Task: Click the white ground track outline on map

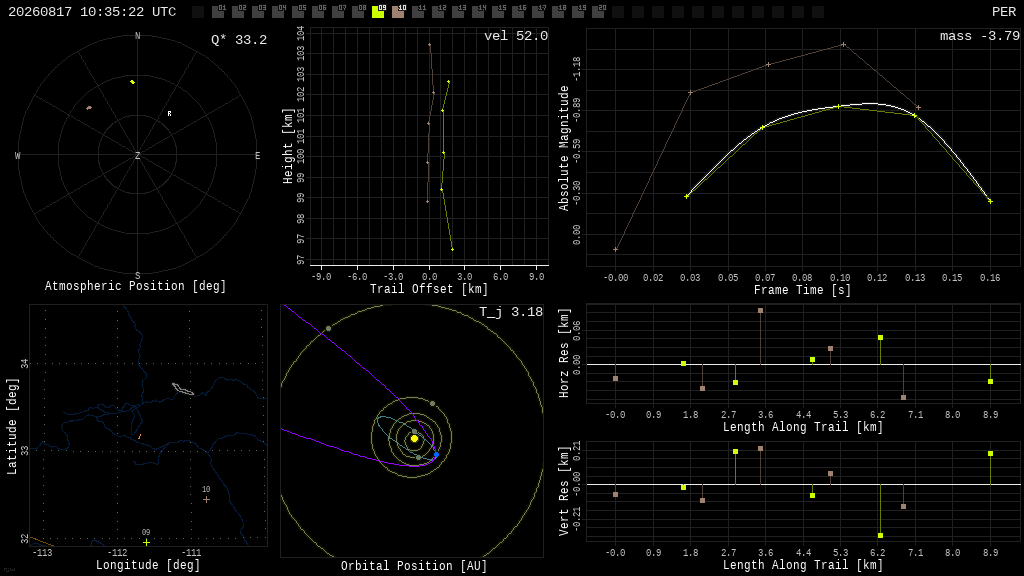Action: coord(183,389)
